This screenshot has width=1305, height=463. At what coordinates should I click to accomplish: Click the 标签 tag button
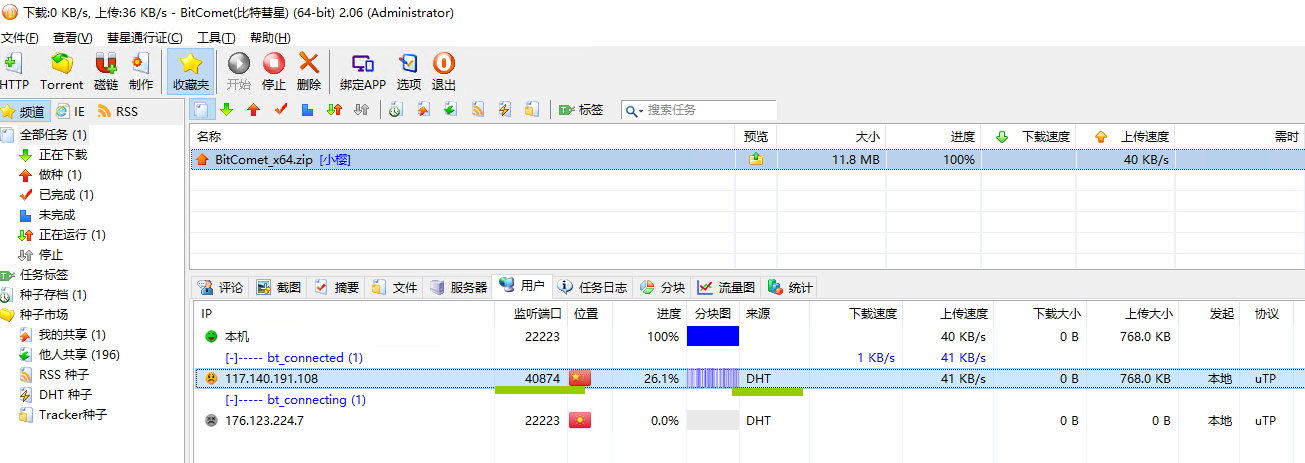pyautogui.click(x=581, y=109)
